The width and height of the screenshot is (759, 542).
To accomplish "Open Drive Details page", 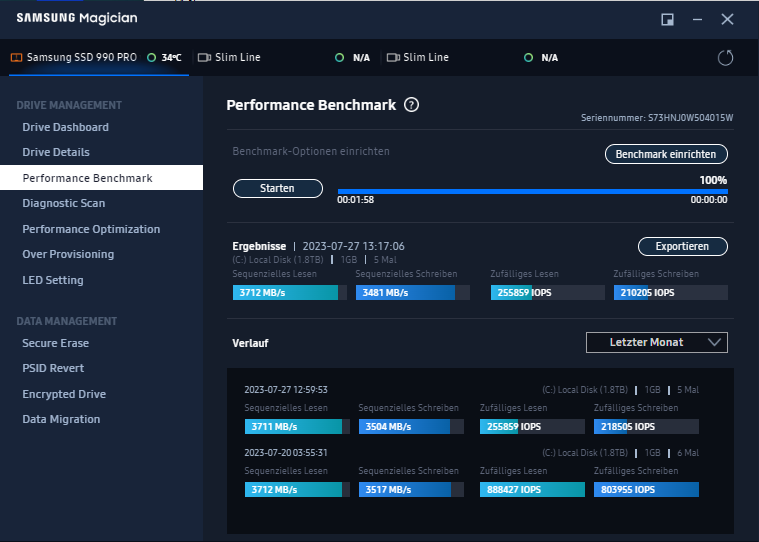I will pyautogui.click(x=56, y=152).
